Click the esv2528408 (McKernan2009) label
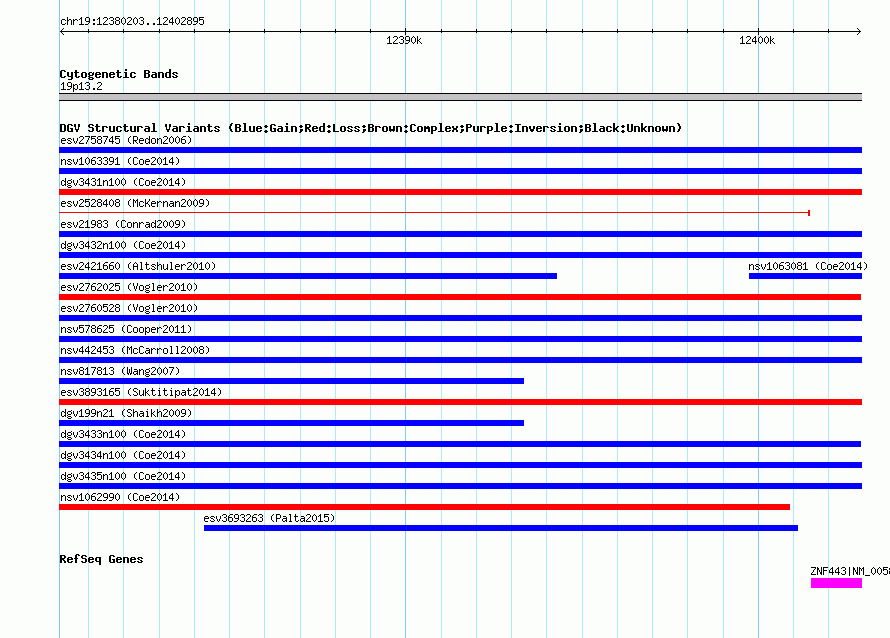 [135, 203]
